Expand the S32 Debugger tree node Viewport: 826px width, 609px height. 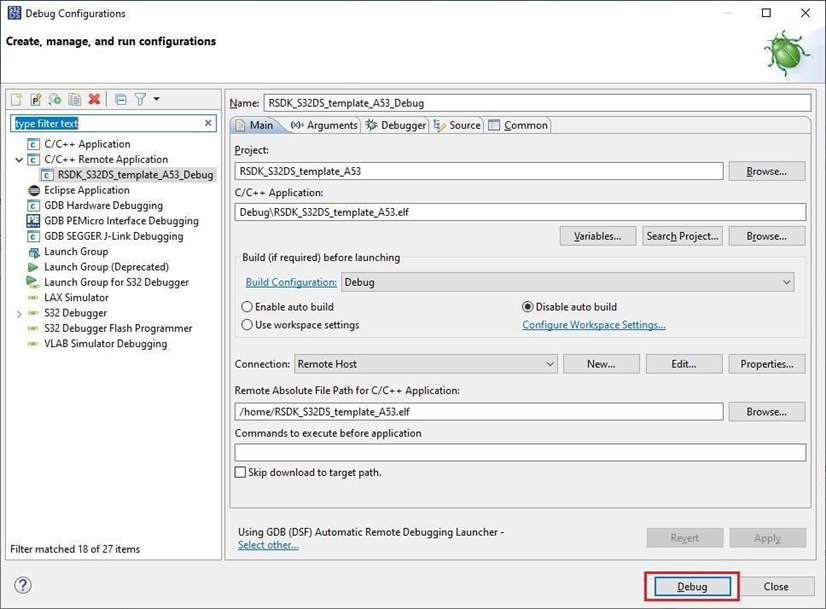(x=19, y=313)
